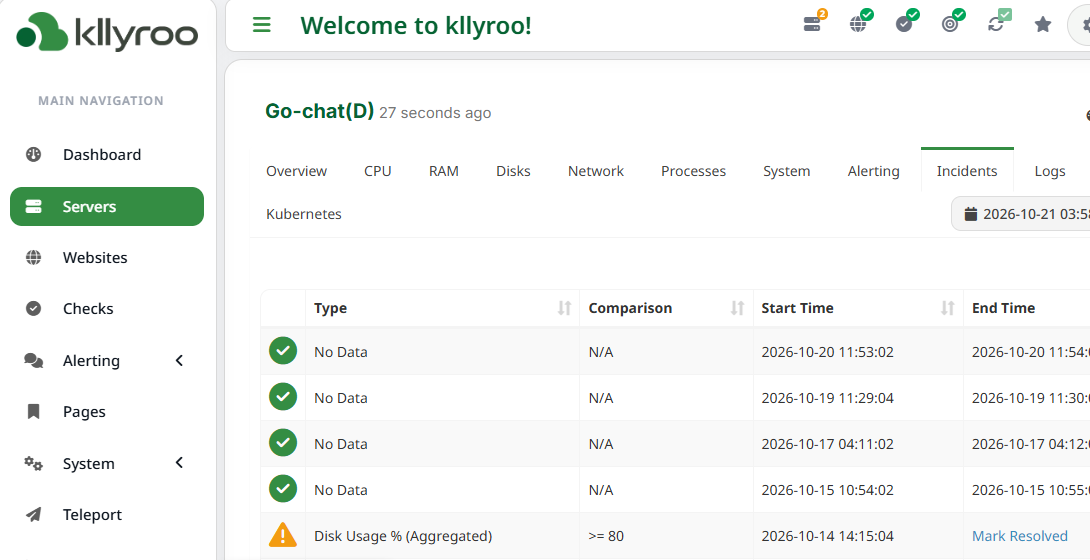Open the target status icon in header

point(950,24)
